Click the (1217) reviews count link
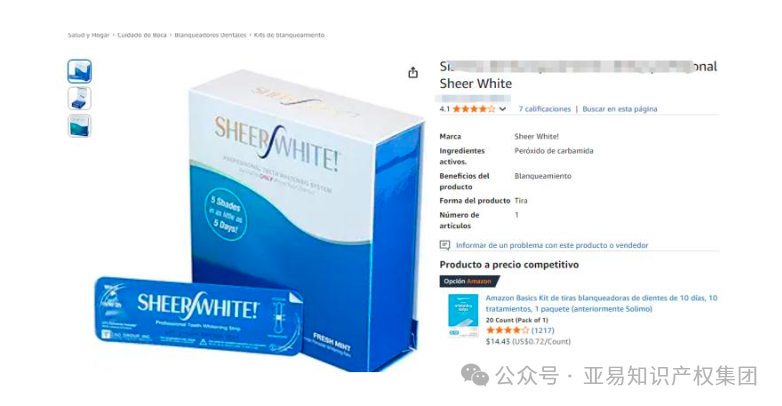Screen dimensions: 782x406 coord(543,330)
